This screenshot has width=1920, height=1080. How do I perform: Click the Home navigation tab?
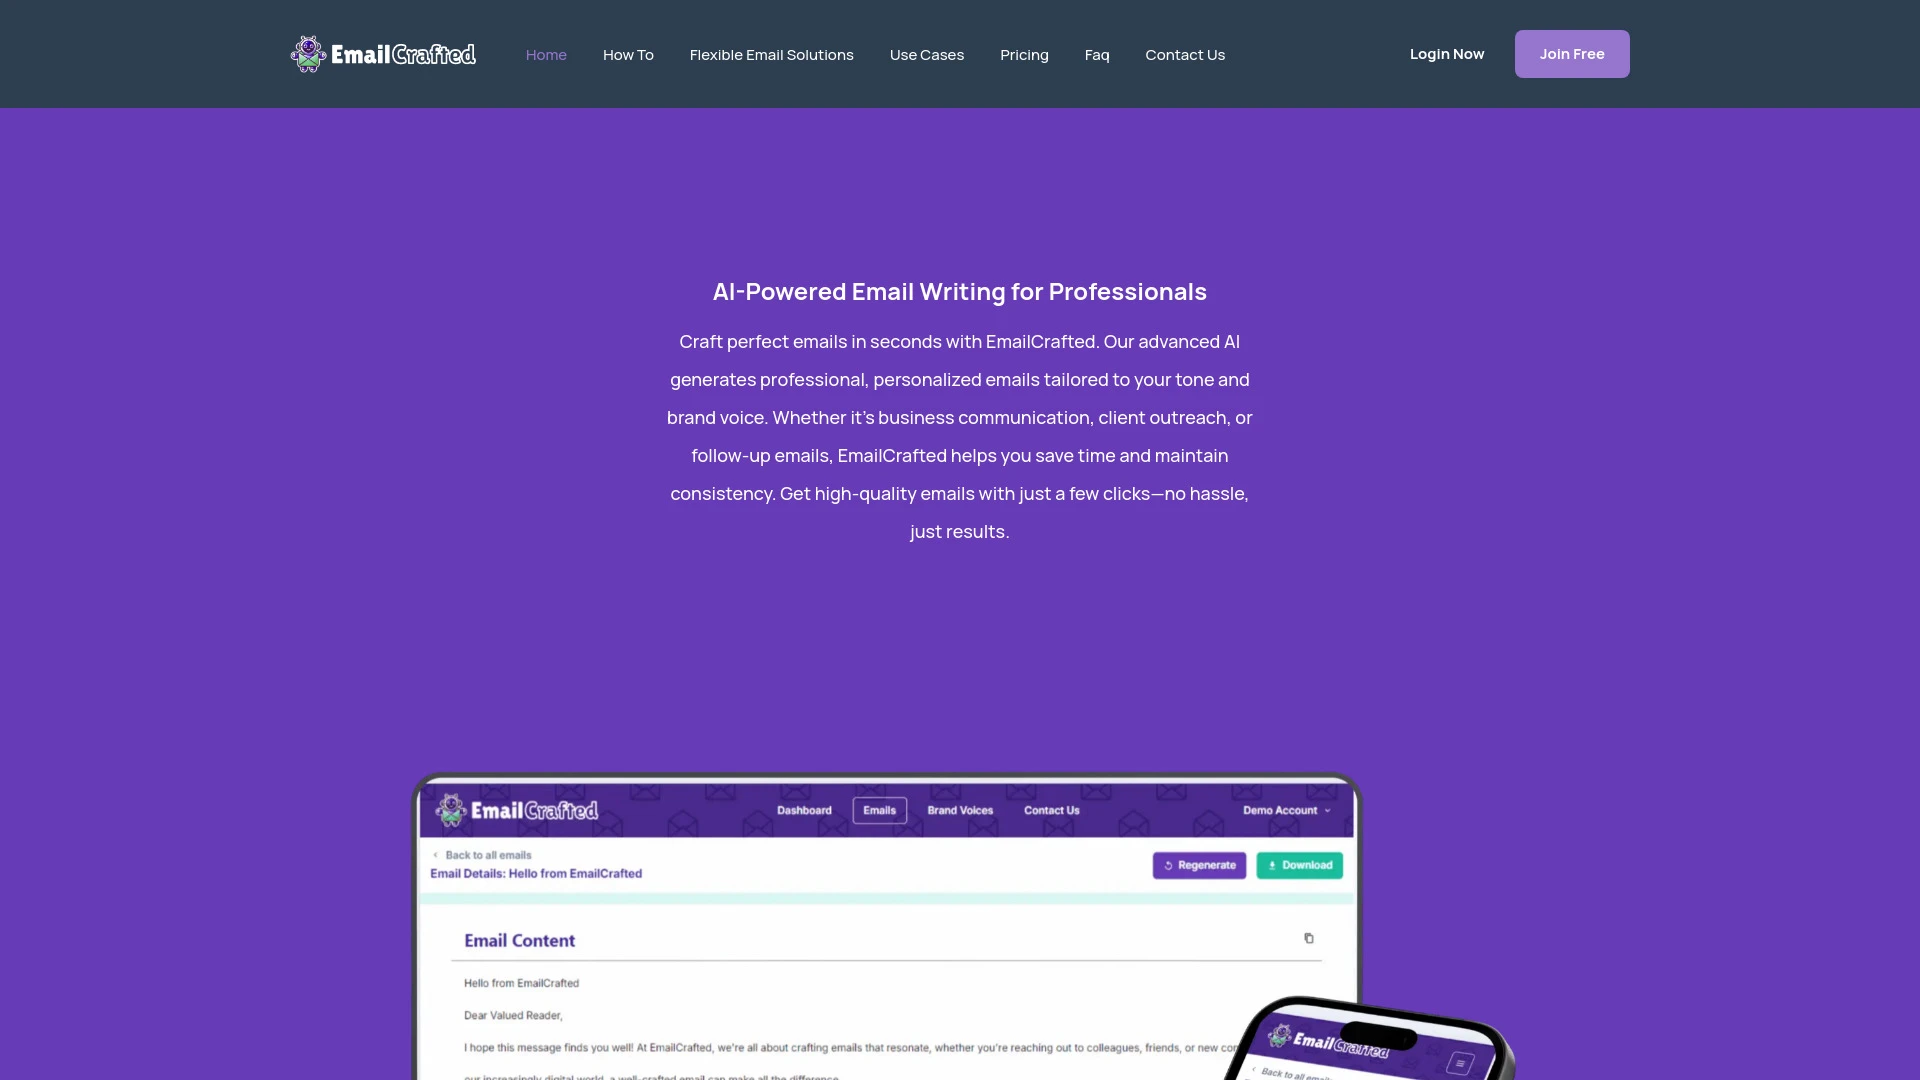[546, 53]
